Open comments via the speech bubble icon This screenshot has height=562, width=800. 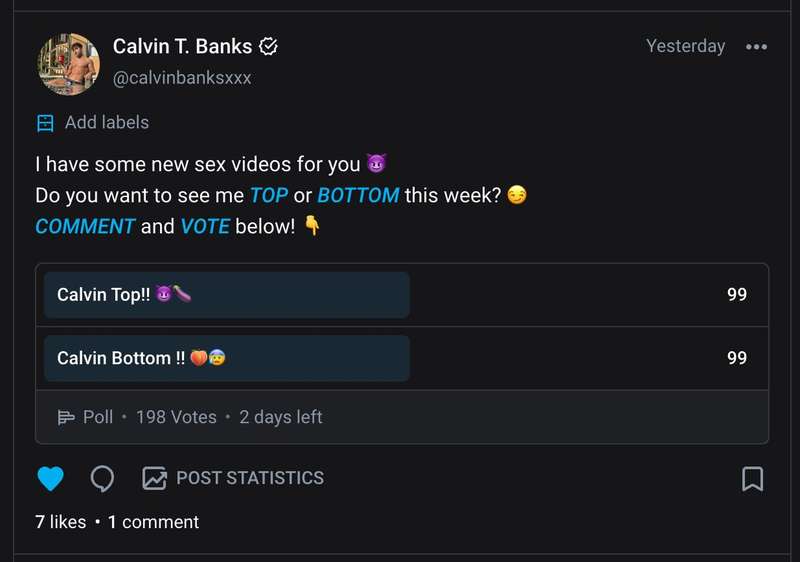click(x=102, y=479)
